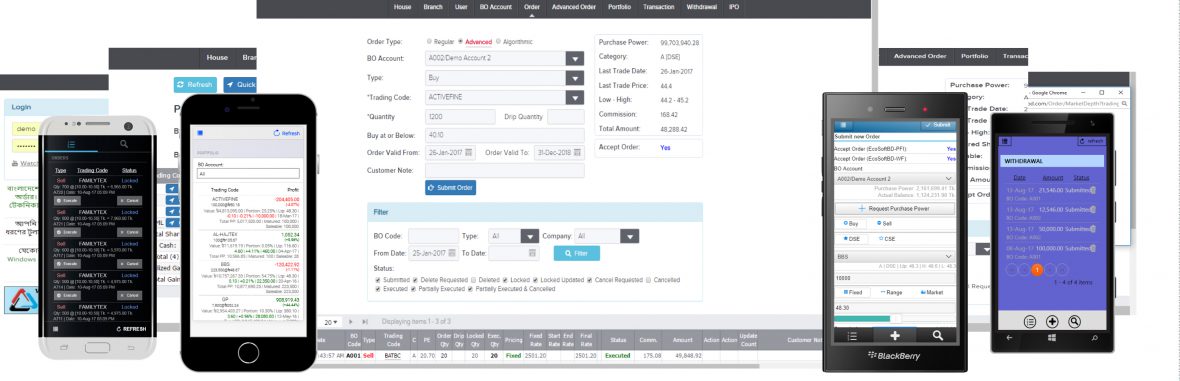Tap the Windows Phone add circle icon
Viewport: 1180px width, 381px height.
(x=1052, y=322)
